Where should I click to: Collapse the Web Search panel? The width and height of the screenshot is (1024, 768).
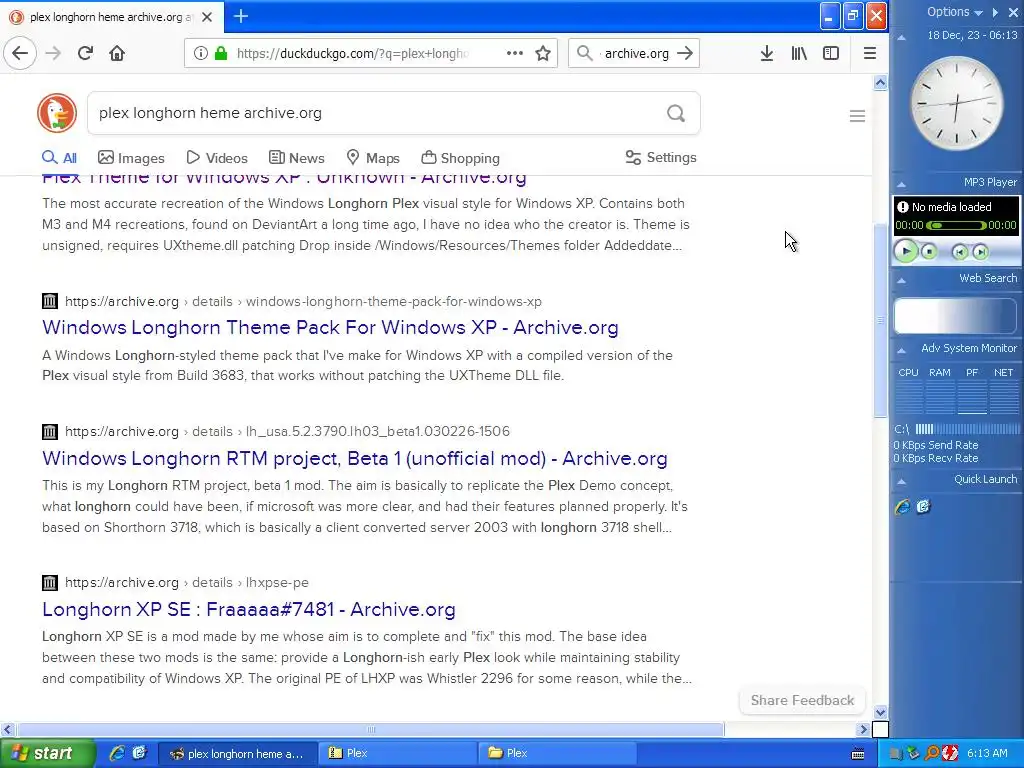(901, 280)
